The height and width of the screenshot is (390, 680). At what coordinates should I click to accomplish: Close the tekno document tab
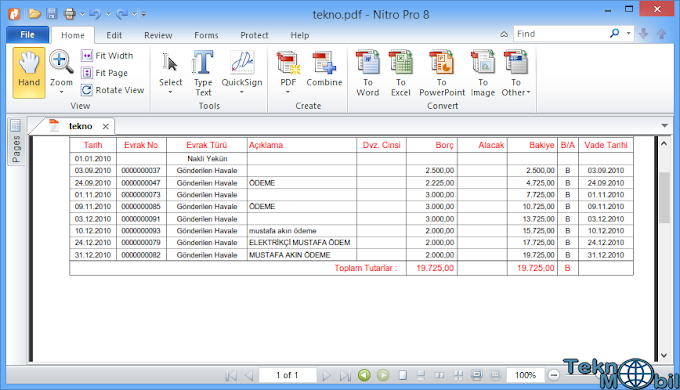(x=105, y=126)
